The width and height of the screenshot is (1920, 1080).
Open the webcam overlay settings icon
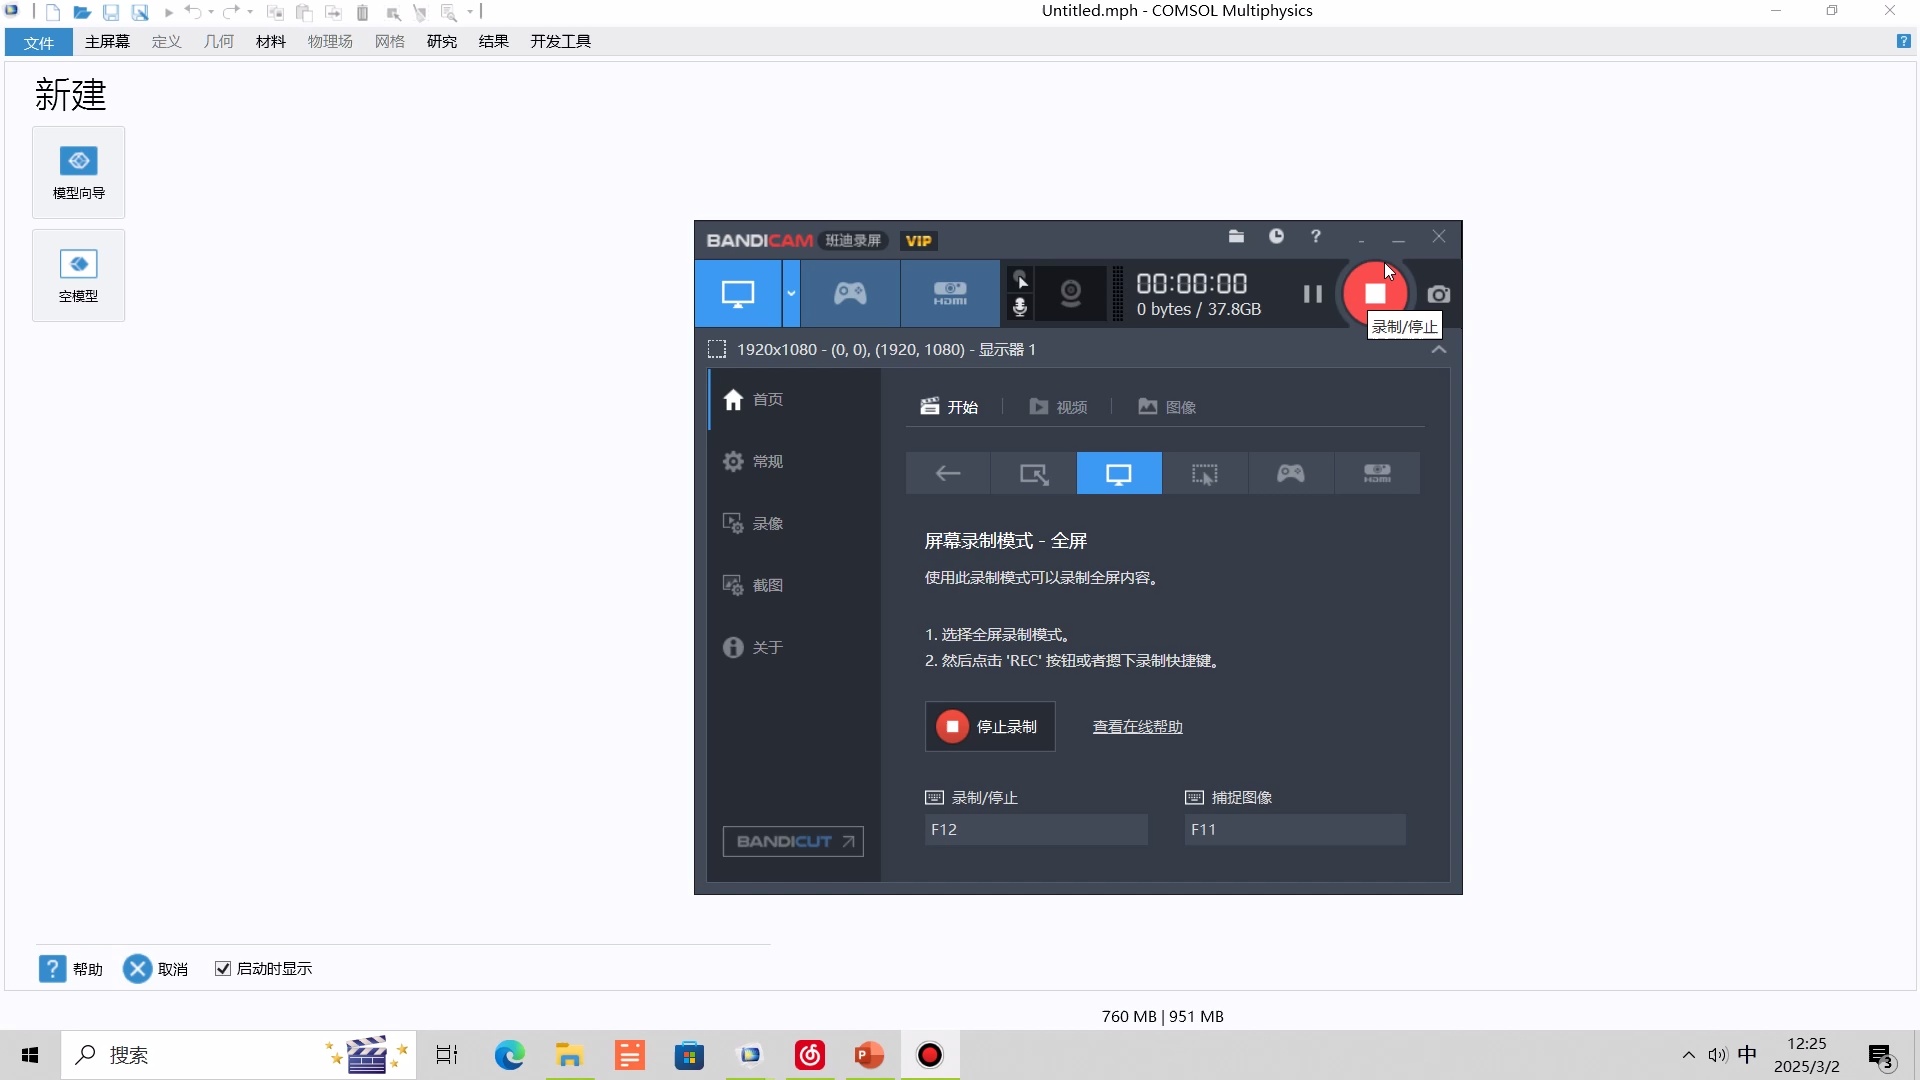(1070, 293)
